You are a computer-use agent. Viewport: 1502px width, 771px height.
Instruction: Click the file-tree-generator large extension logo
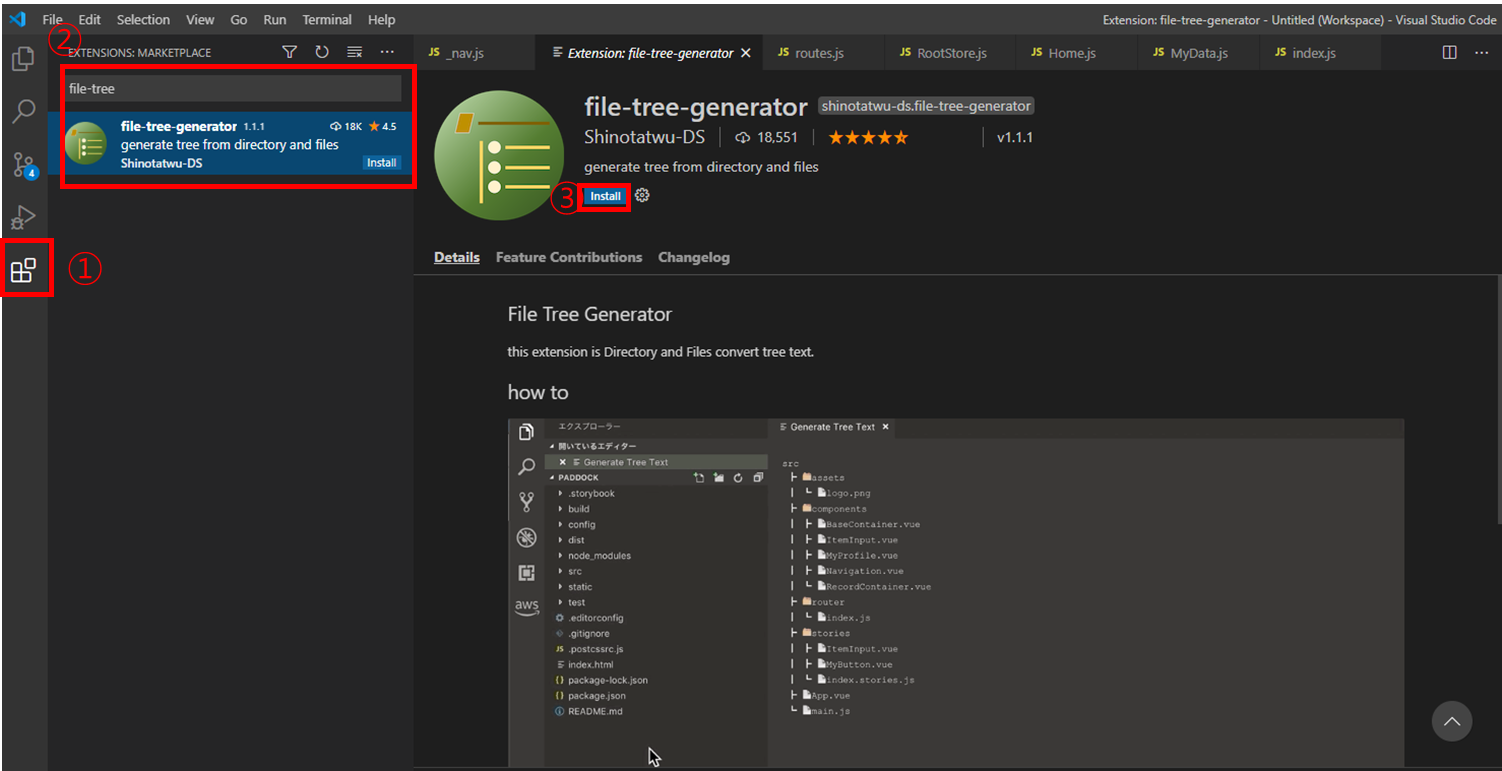pos(499,155)
